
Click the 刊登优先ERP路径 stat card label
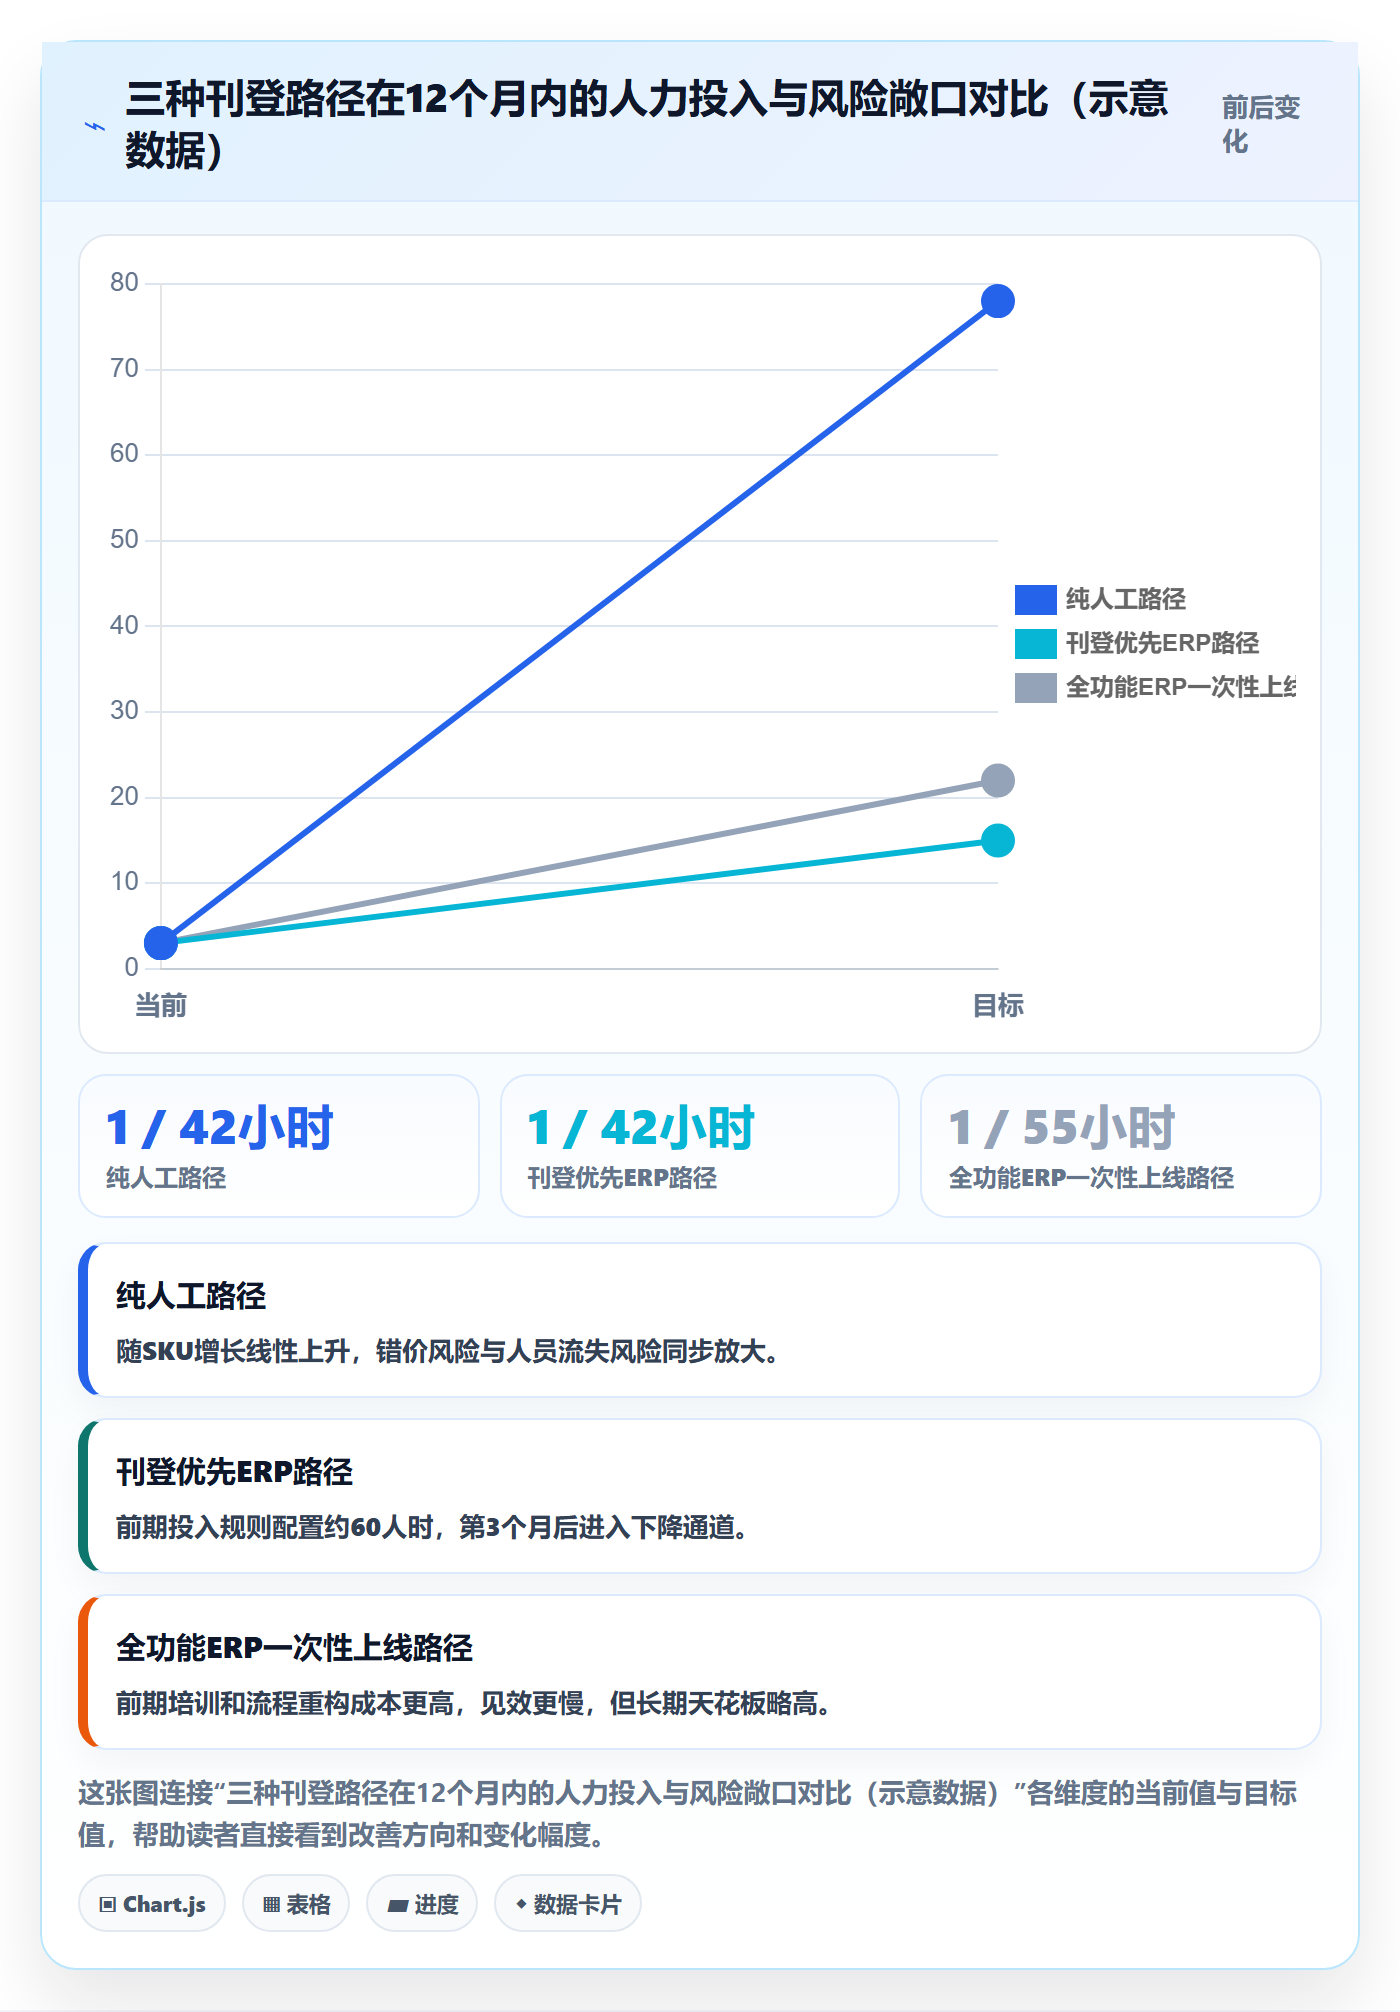(x=622, y=1178)
